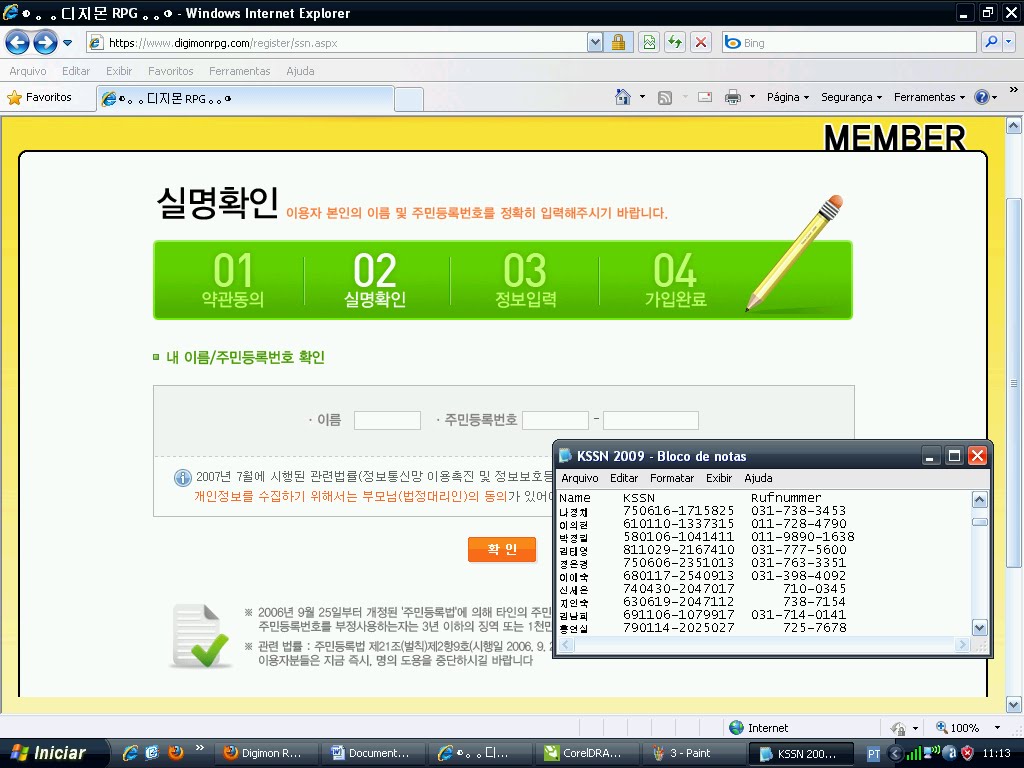Click the Refresh page icon

point(675,43)
